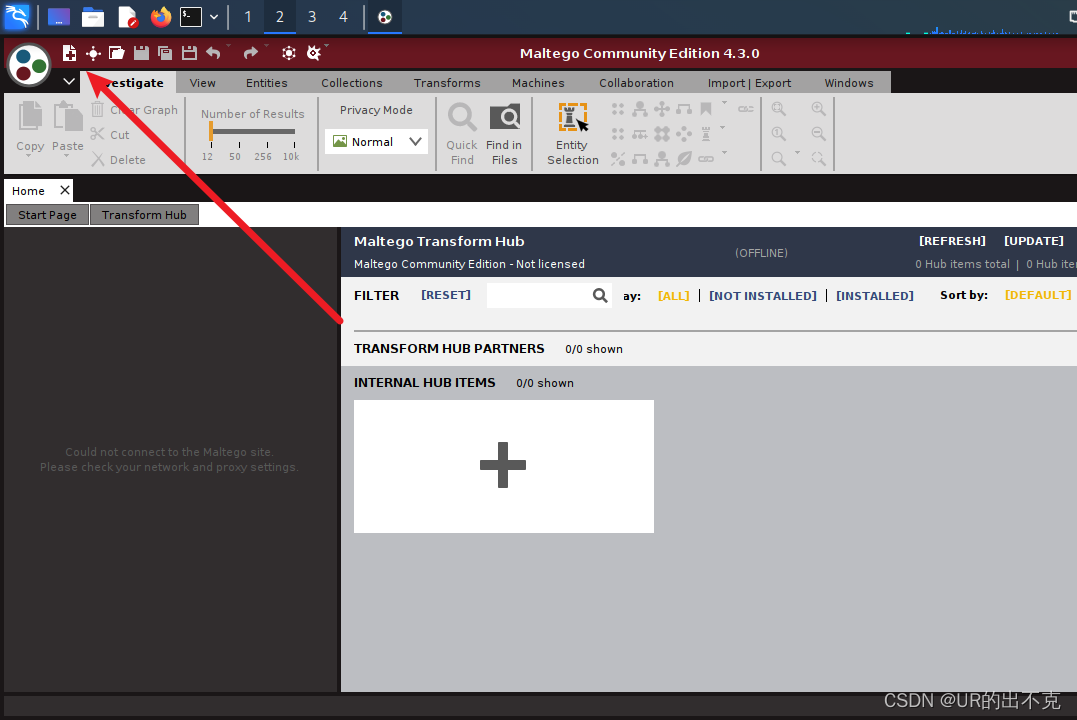Switch to the View ribbon tab
The width and height of the screenshot is (1077, 720).
[x=203, y=82]
